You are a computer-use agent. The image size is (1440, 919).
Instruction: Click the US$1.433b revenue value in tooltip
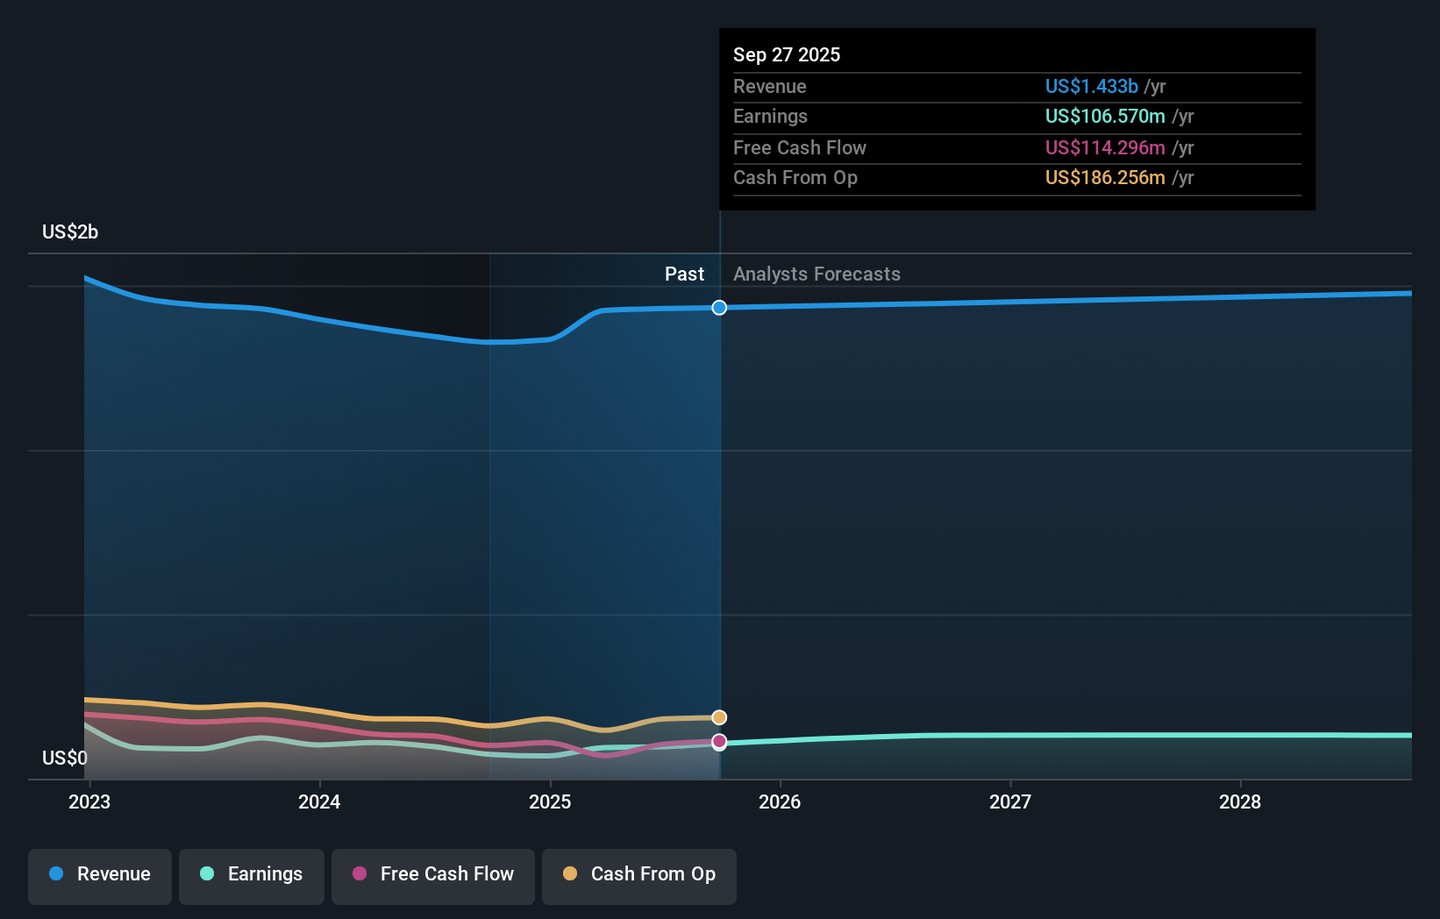pyautogui.click(x=1091, y=87)
